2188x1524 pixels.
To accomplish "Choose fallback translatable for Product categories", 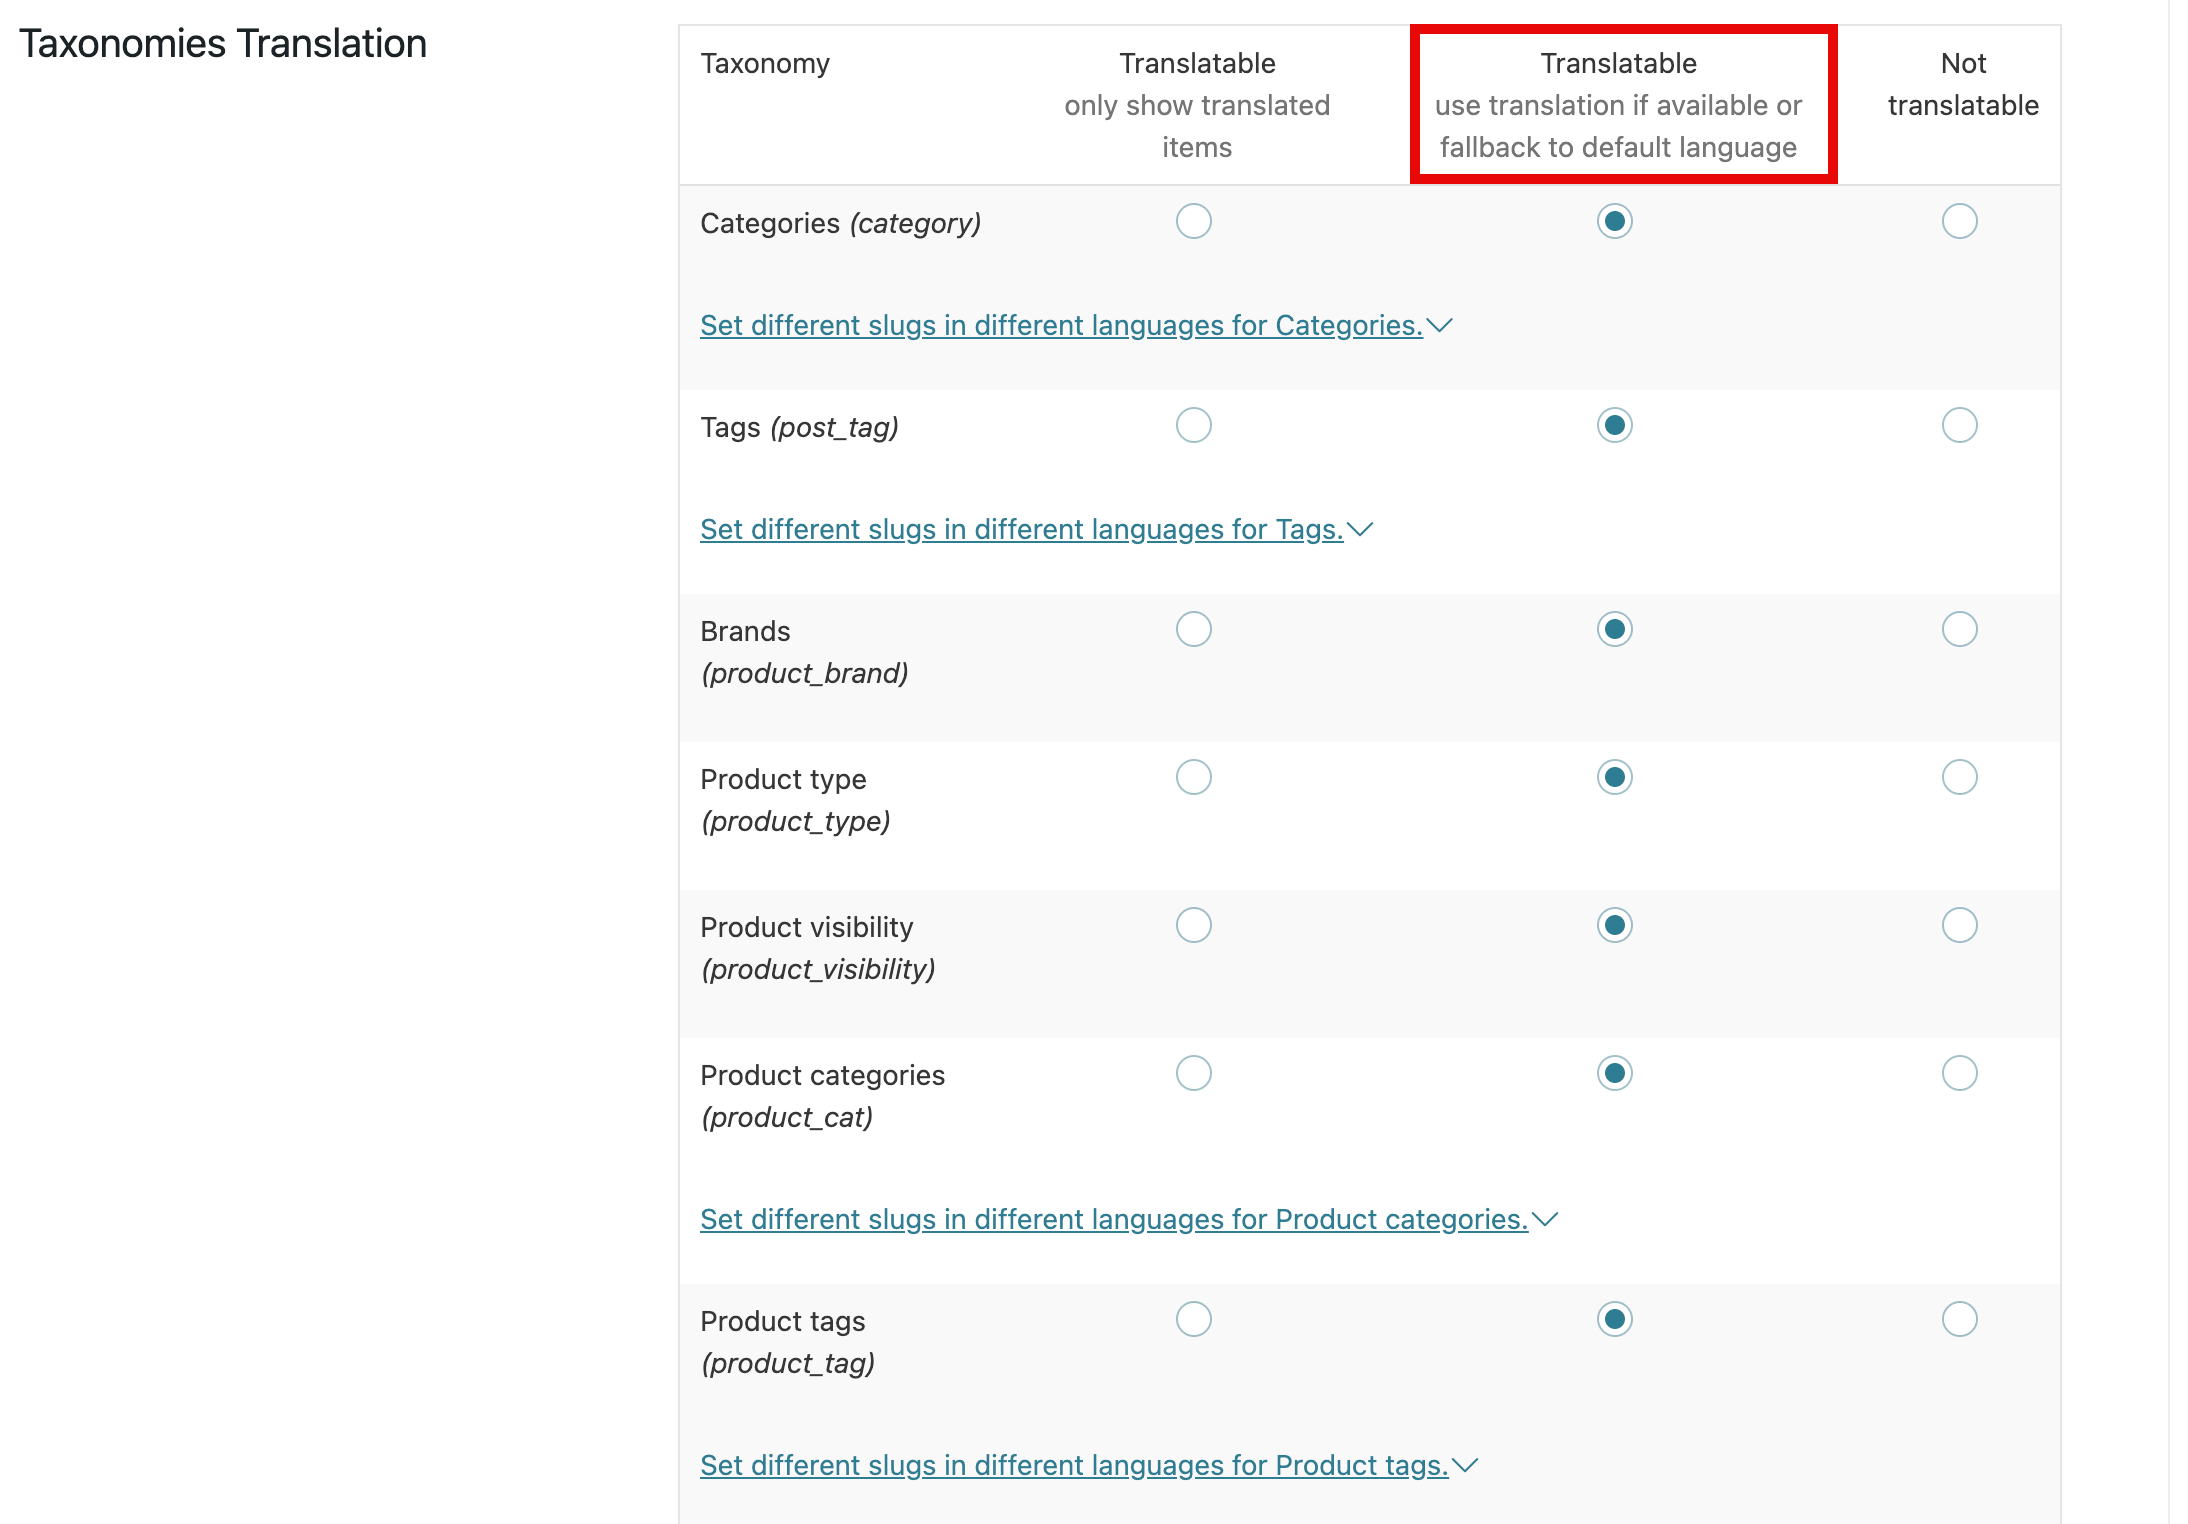I will click(1614, 1073).
